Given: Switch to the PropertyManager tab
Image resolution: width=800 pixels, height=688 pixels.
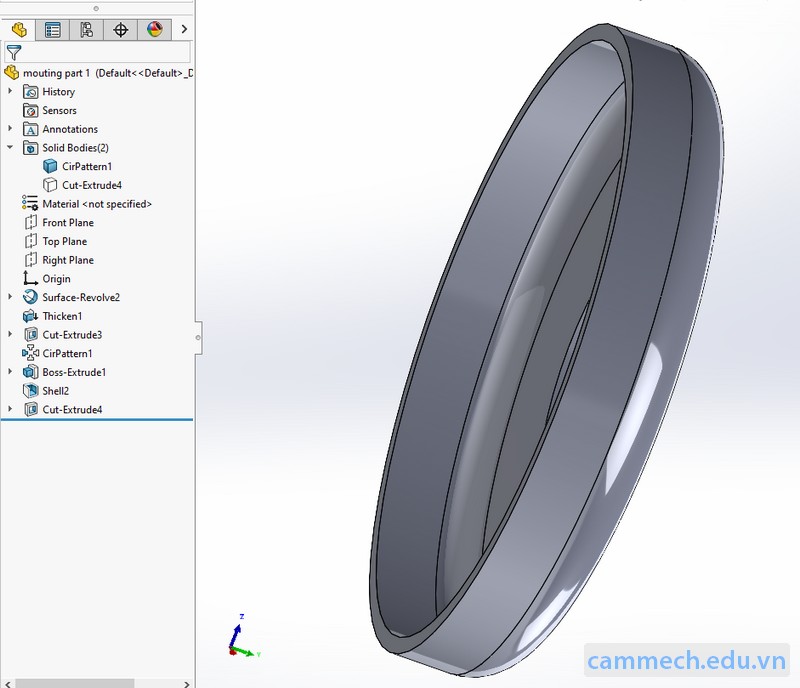Looking at the screenshot, I should [51, 29].
